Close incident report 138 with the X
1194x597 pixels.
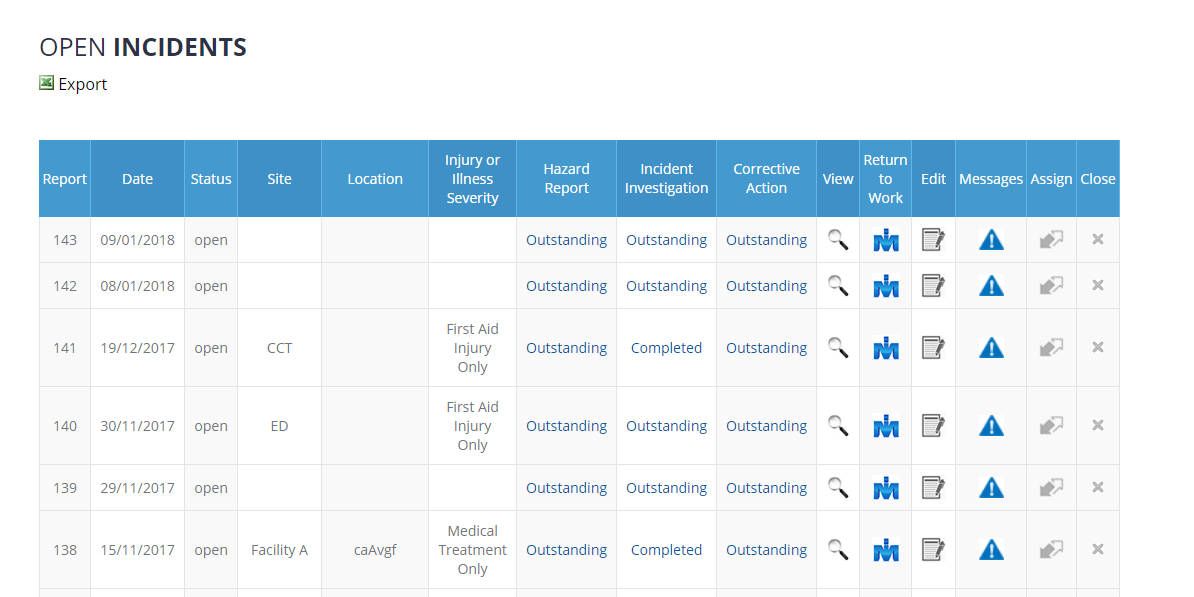click(1097, 549)
